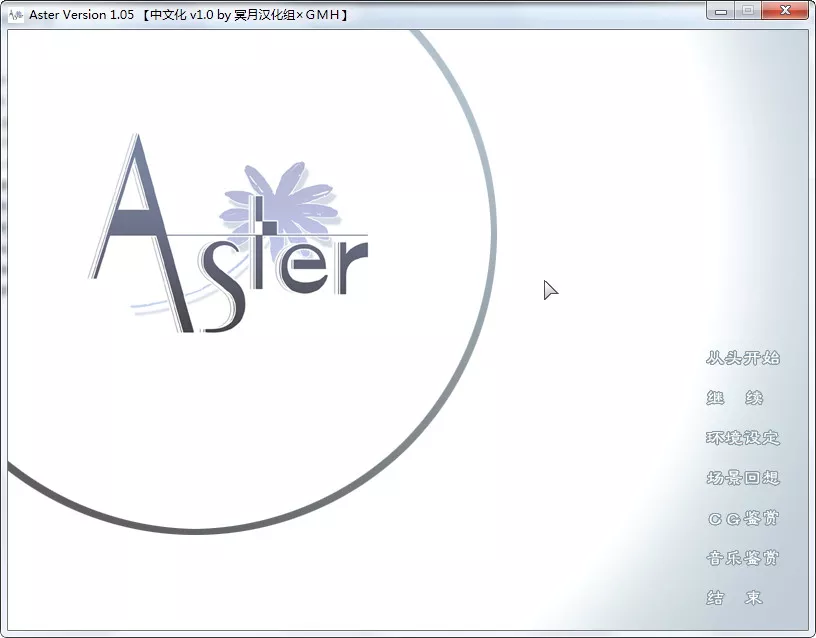Exit the game using 结束
Screen dimensions: 816x638
coord(734,597)
